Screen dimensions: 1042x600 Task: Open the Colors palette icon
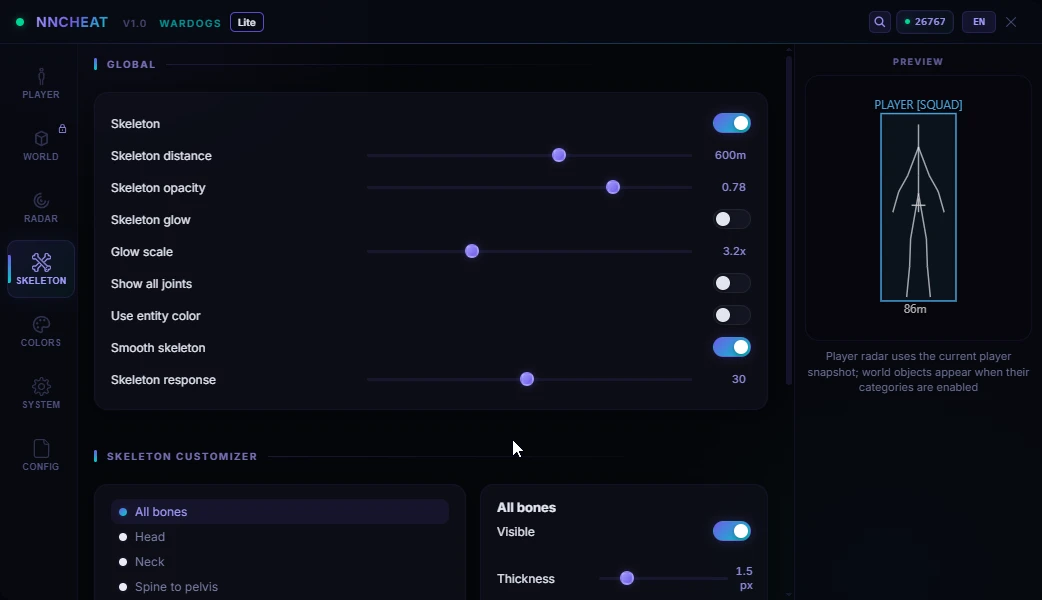pyautogui.click(x=41, y=324)
